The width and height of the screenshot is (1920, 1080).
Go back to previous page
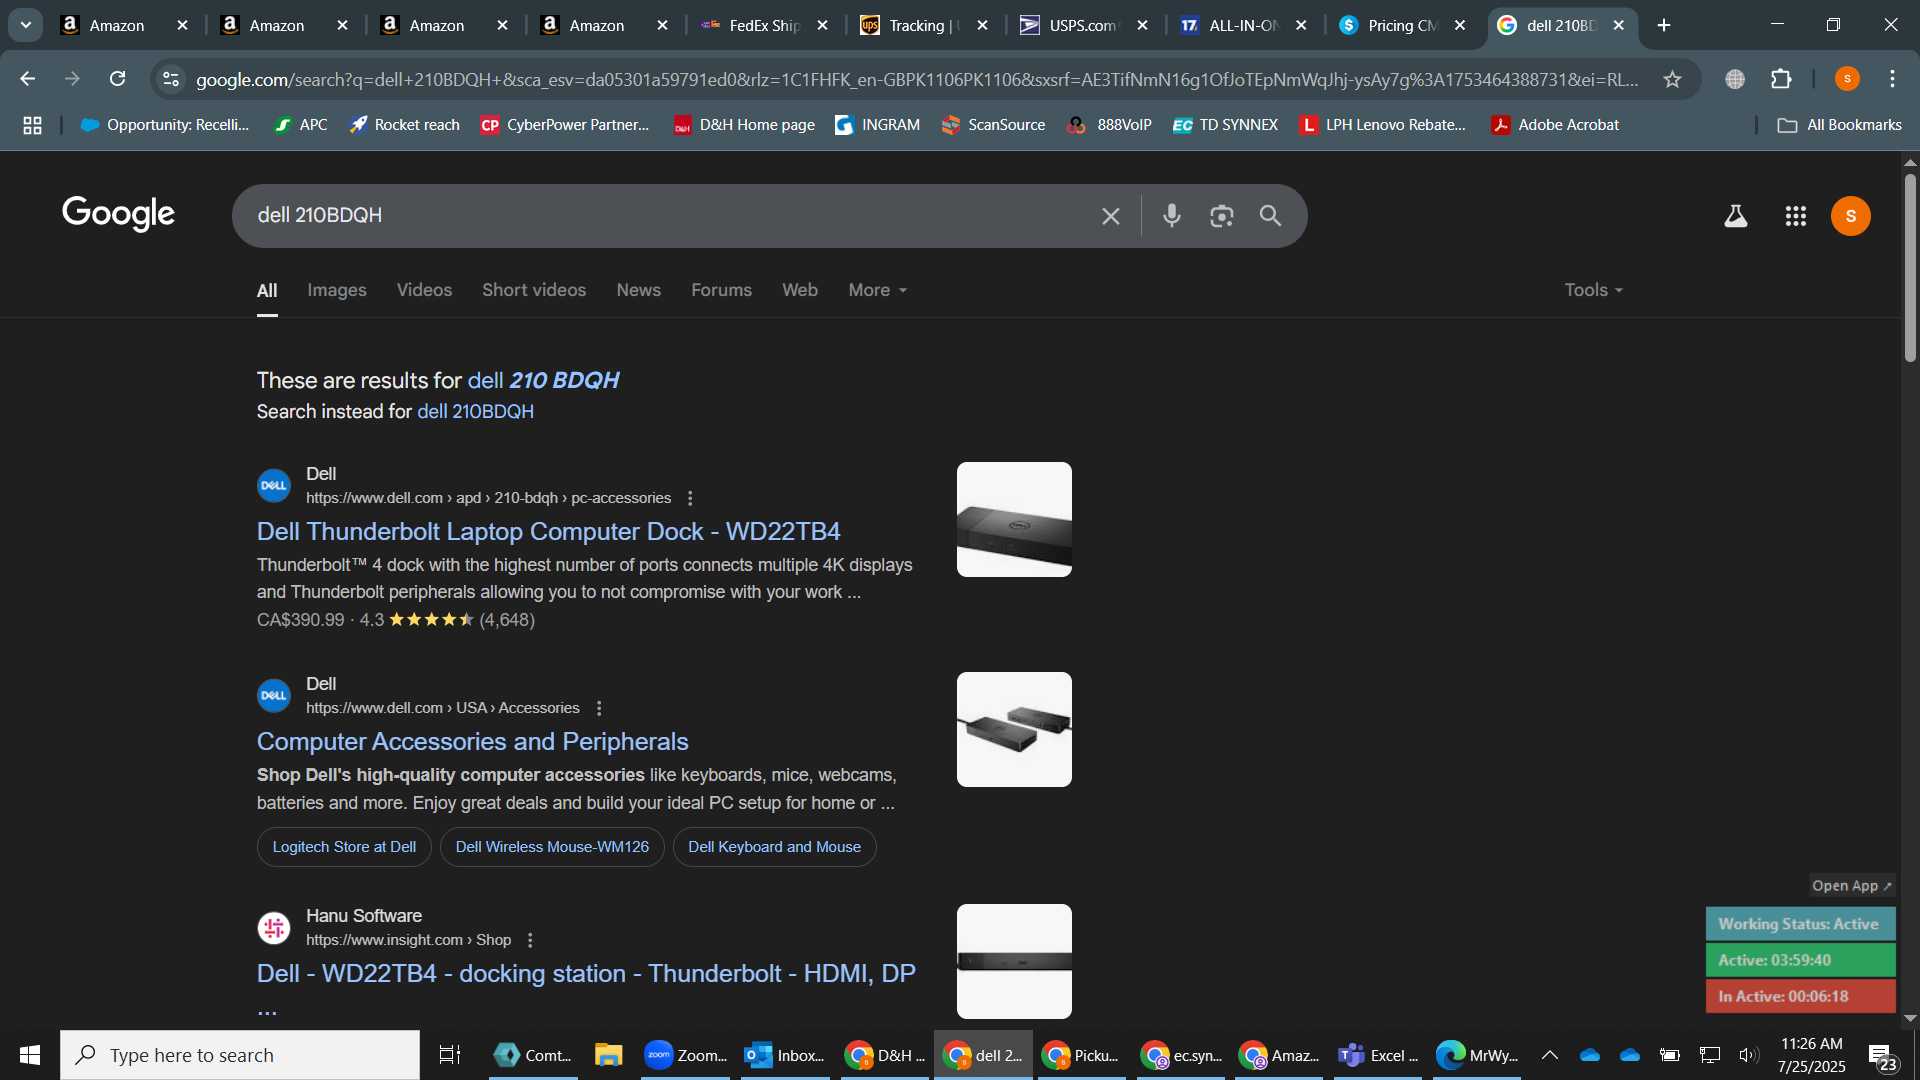click(x=28, y=79)
